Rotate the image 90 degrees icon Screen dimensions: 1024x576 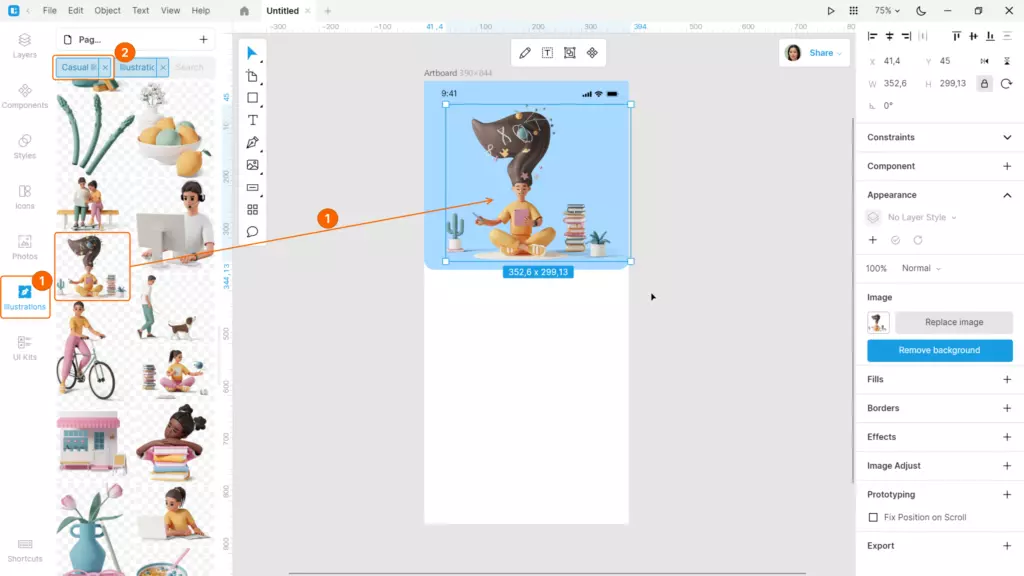click(1006, 84)
